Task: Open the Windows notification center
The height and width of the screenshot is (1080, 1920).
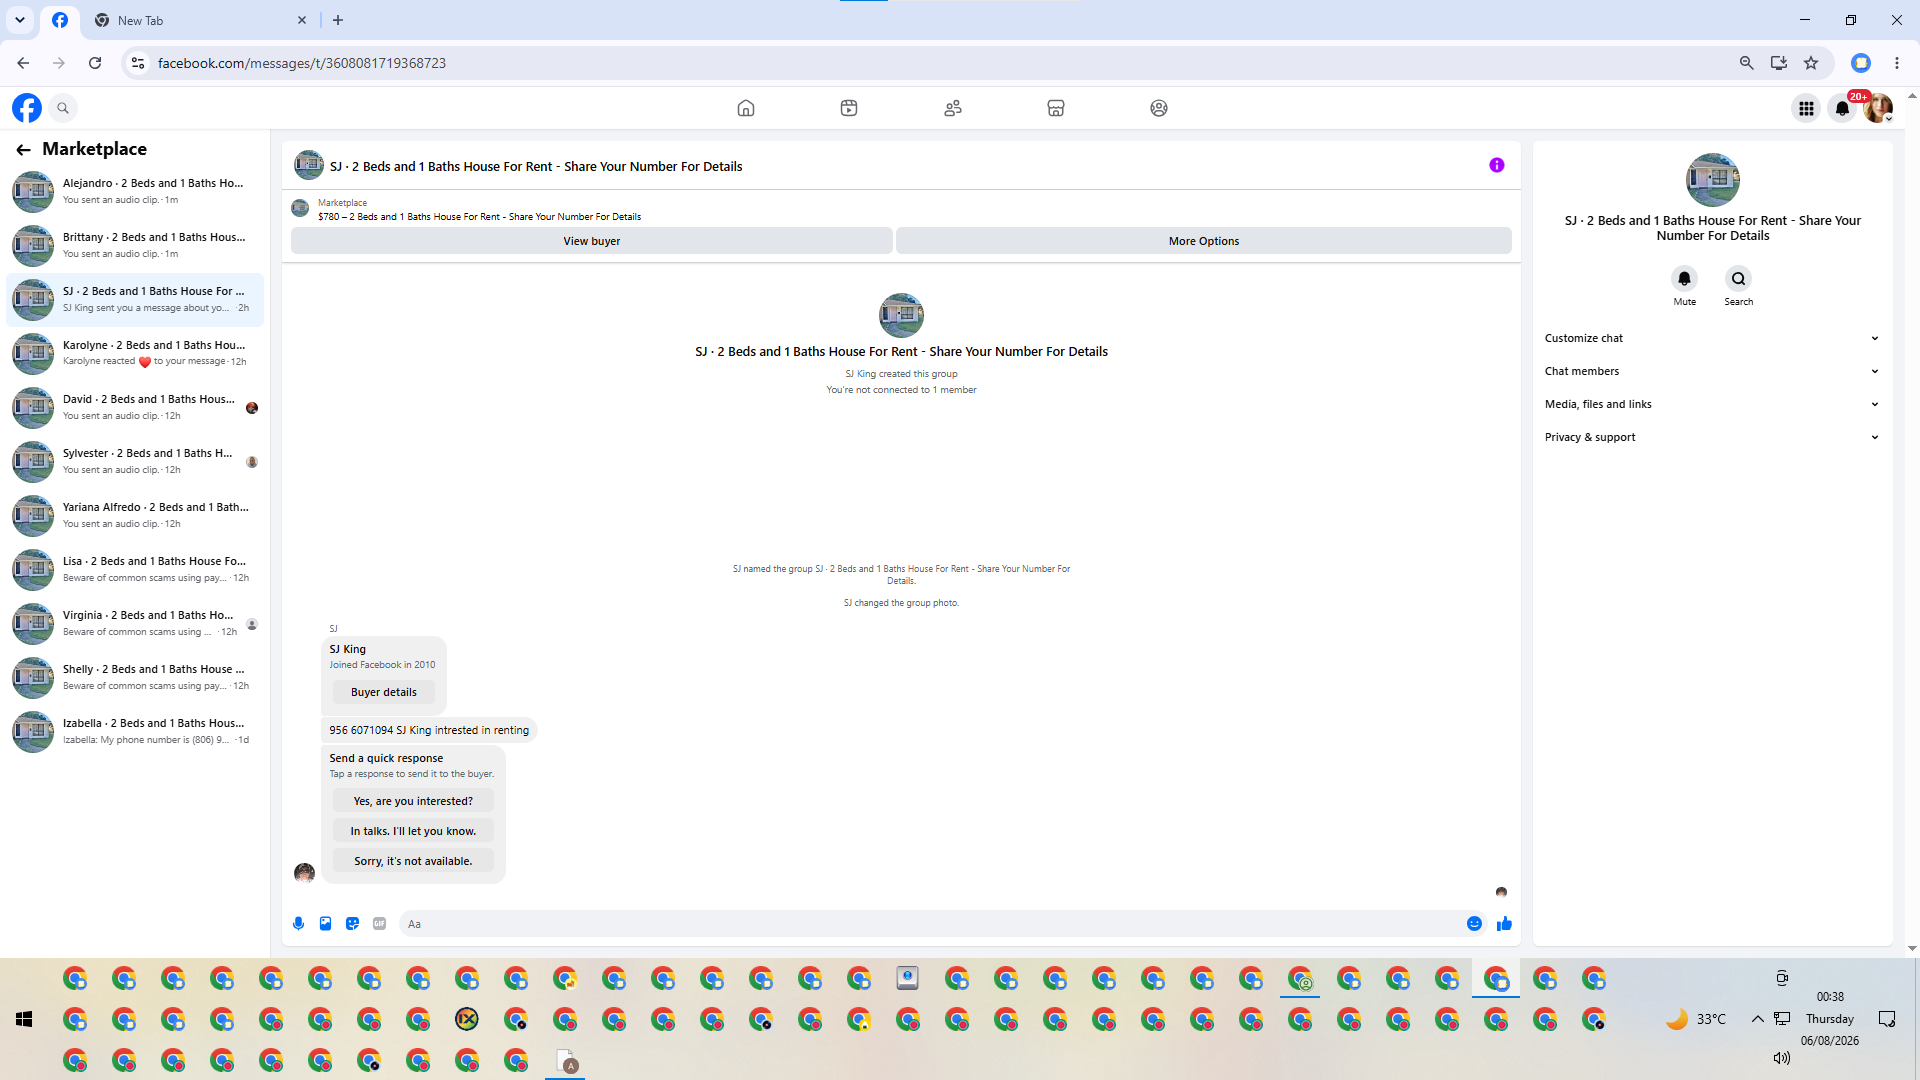Action: [1887, 1019]
